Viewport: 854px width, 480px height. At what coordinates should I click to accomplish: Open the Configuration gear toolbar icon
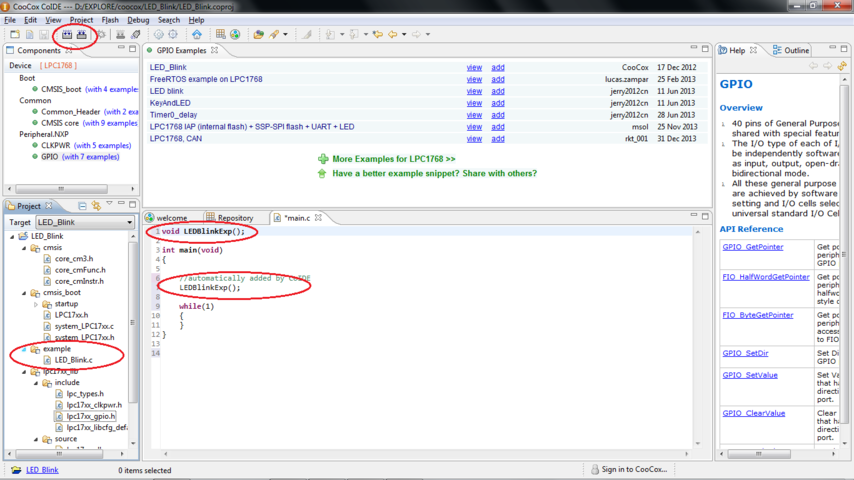(x=101, y=34)
